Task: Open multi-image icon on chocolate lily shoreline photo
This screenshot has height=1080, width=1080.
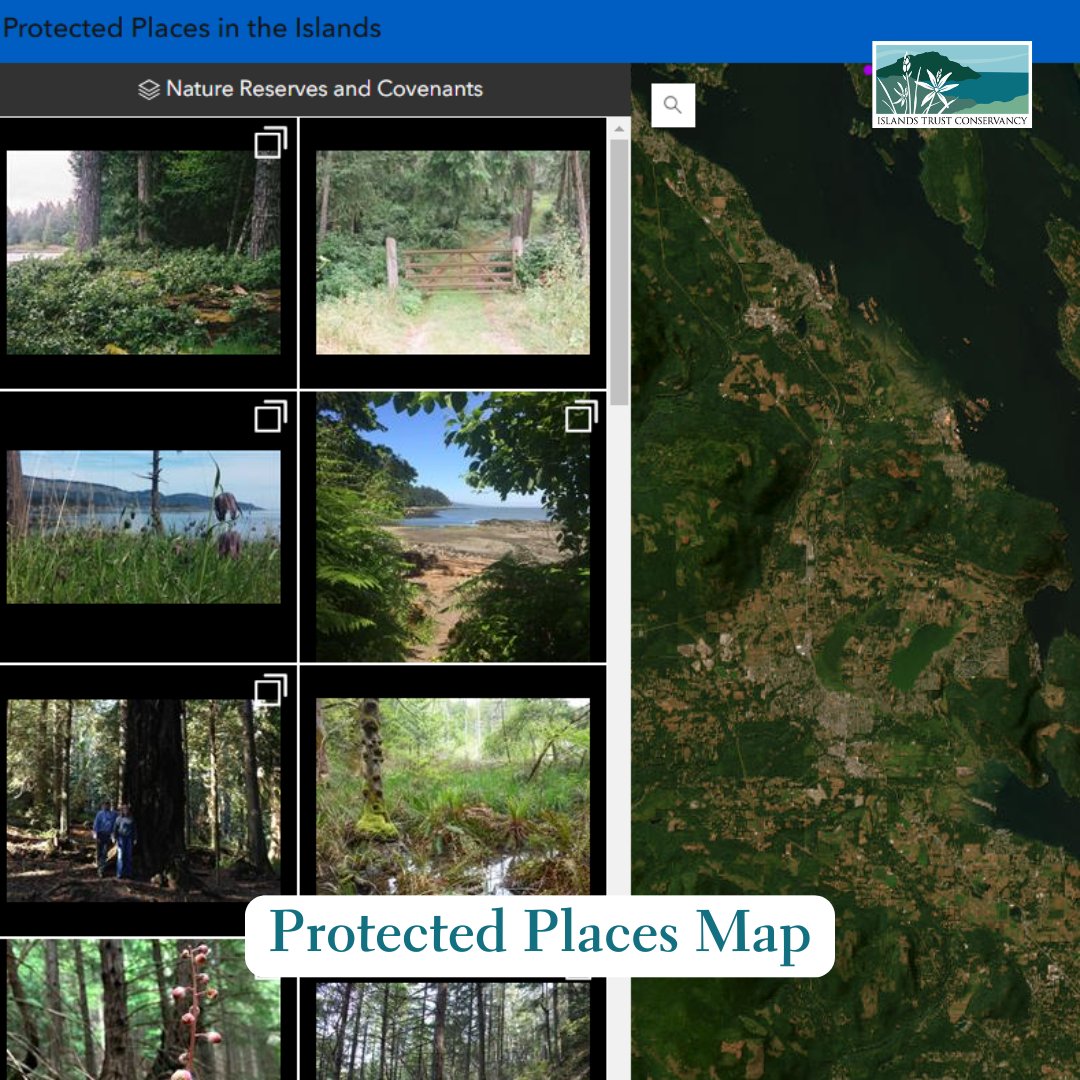Action: 271,416
